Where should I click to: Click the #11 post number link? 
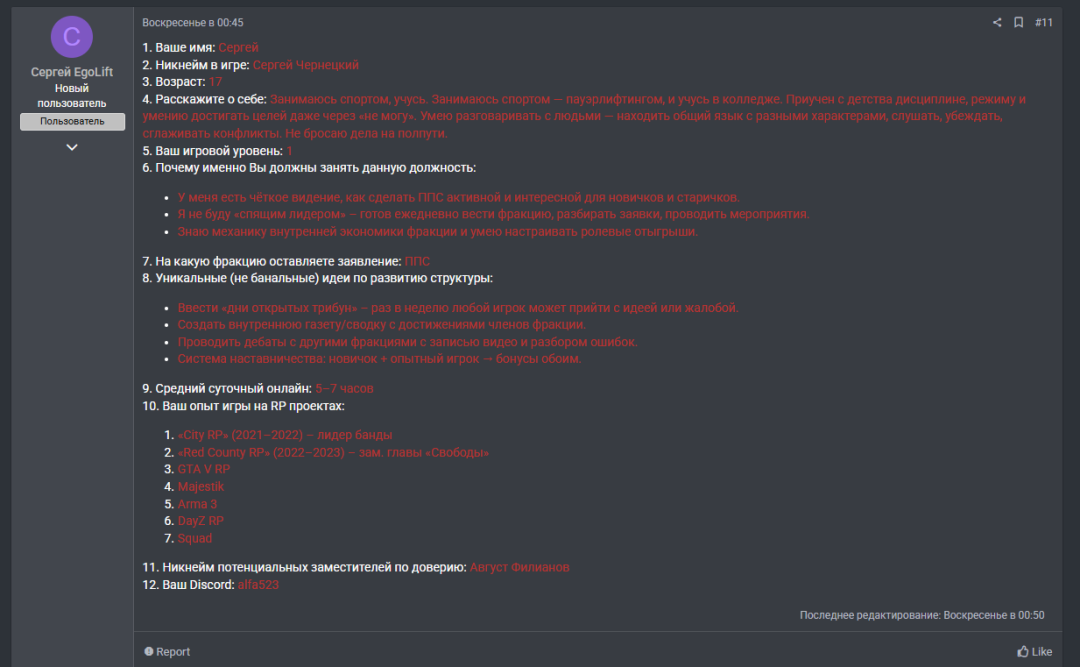point(1044,22)
